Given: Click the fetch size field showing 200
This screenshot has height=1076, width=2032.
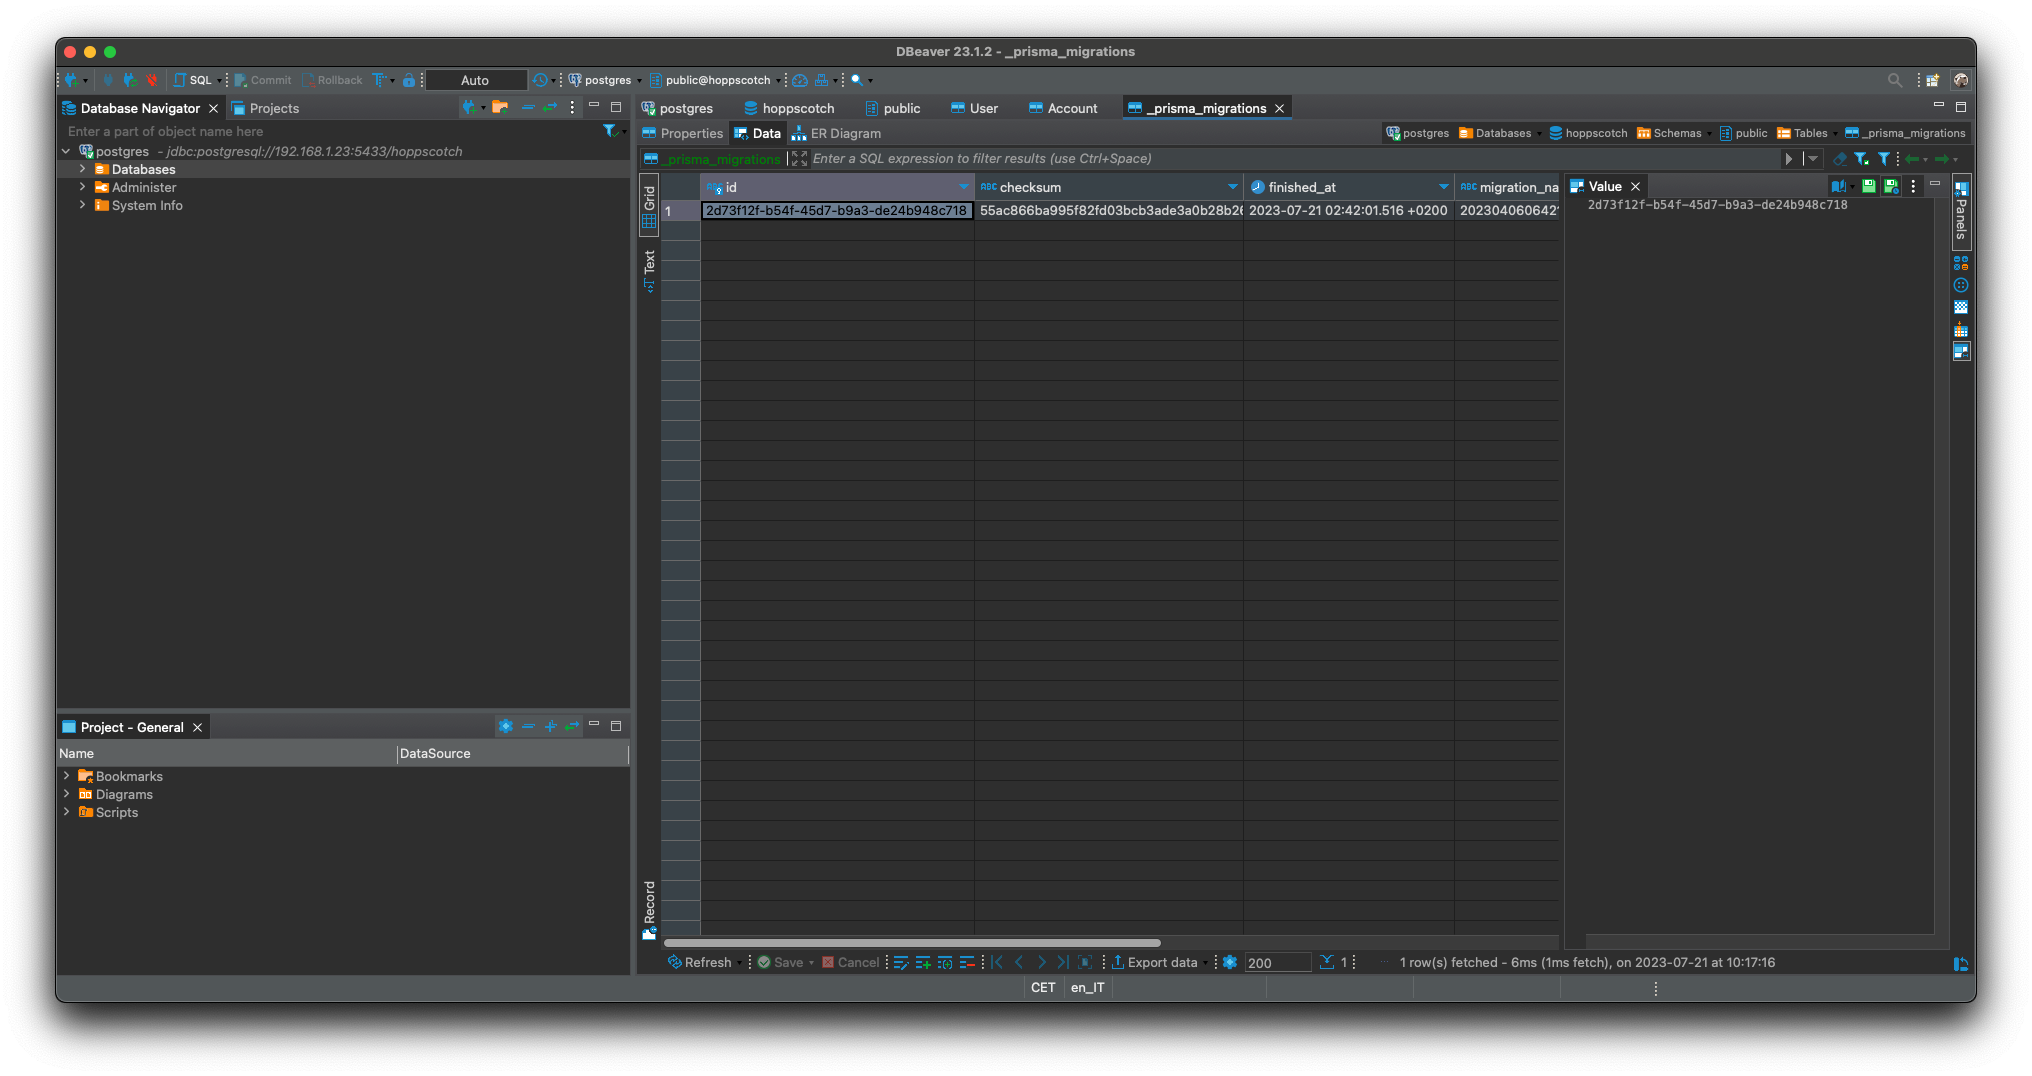Looking at the screenshot, I should [1277, 962].
